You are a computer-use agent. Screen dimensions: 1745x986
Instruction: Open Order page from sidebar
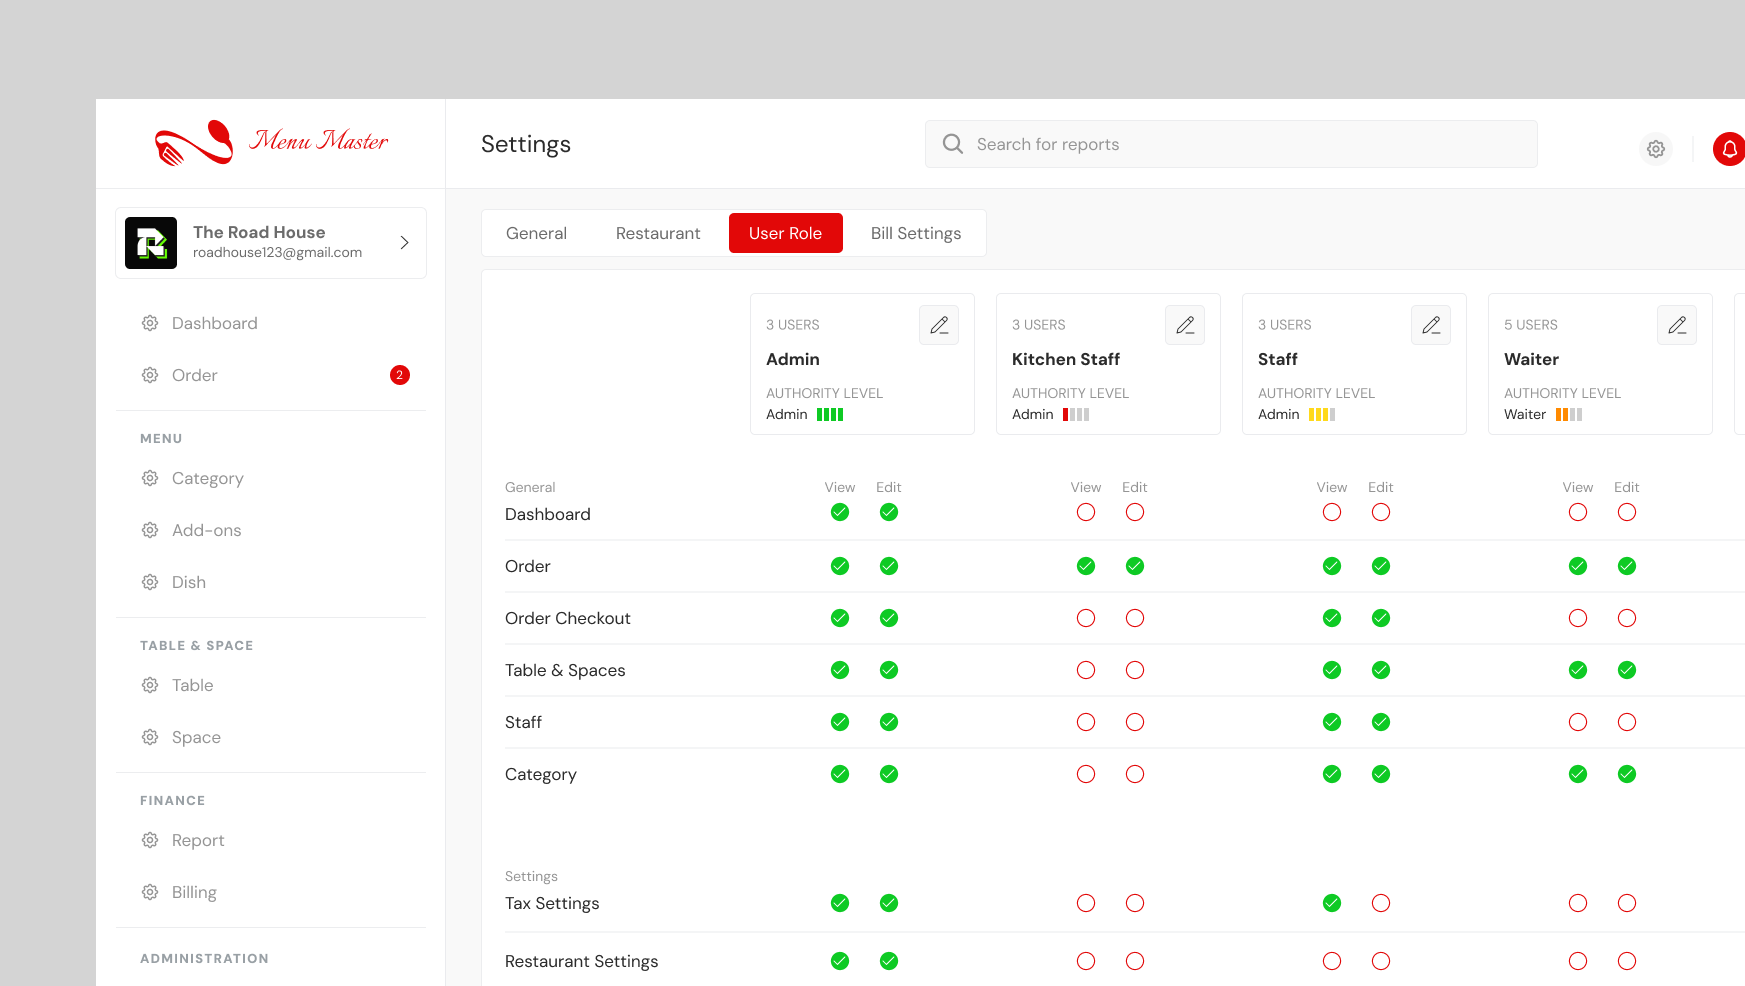pyautogui.click(x=194, y=375)
